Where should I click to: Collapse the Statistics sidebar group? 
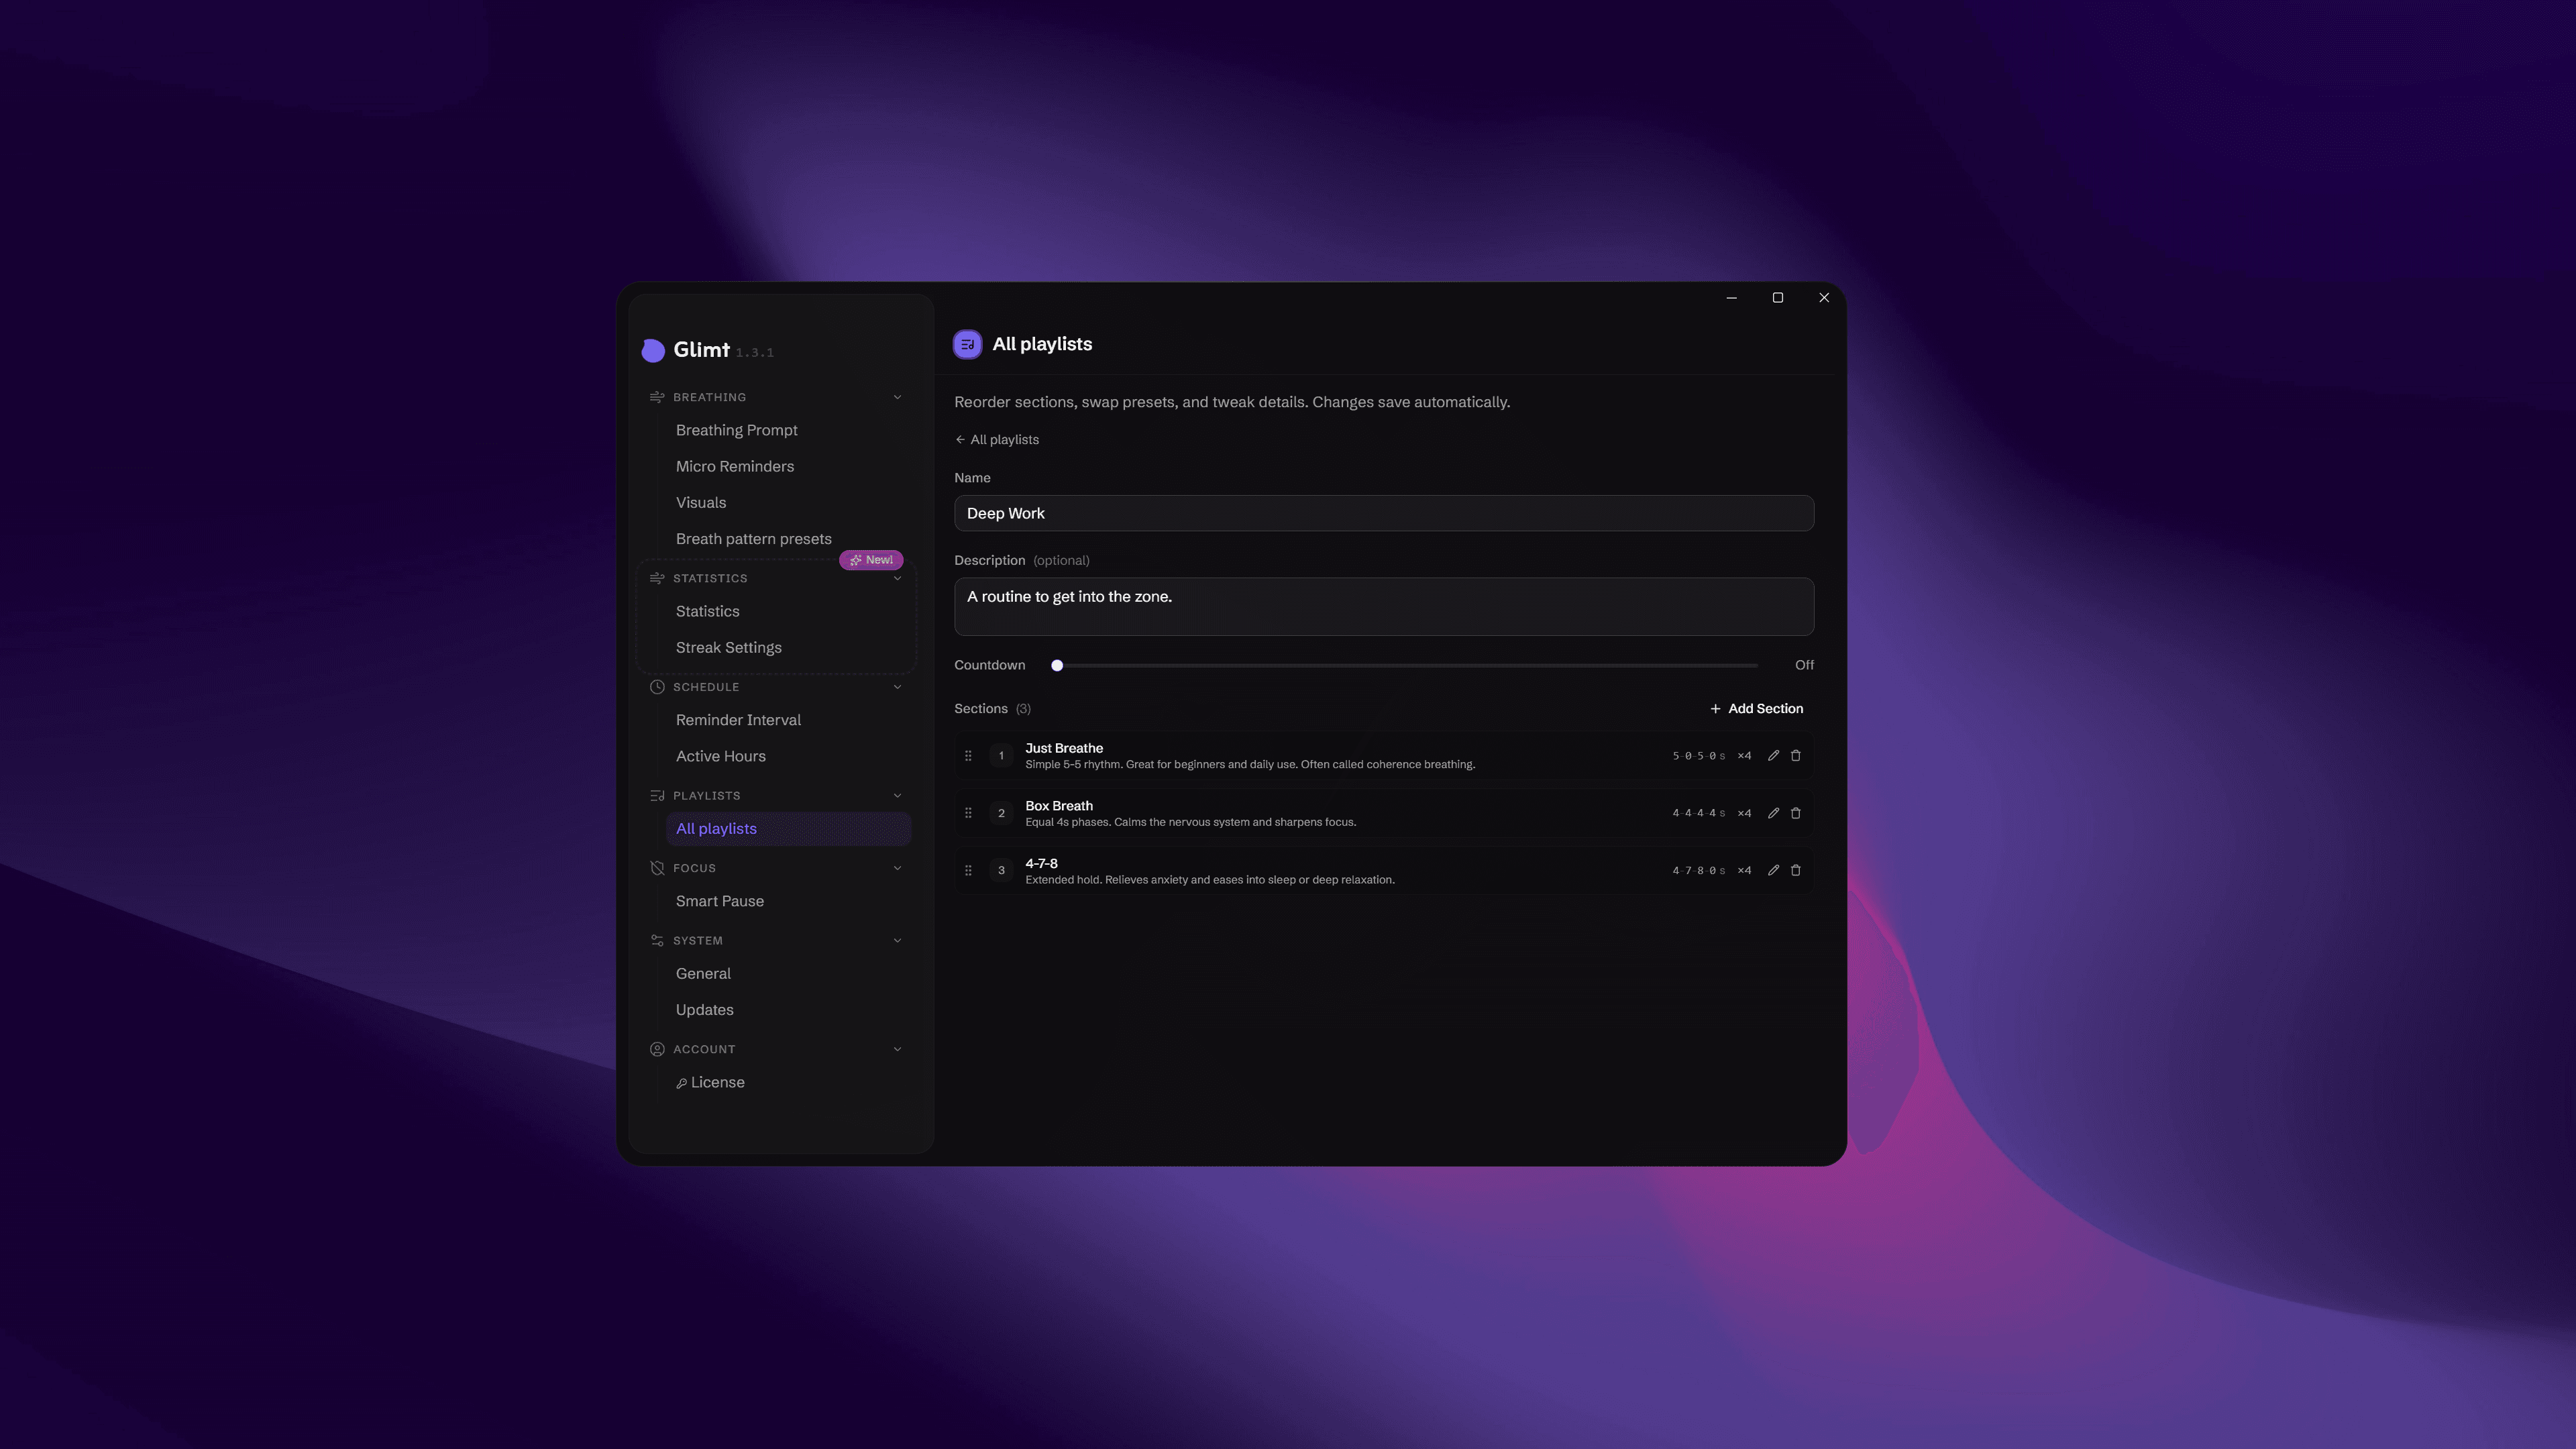[897, 578]
